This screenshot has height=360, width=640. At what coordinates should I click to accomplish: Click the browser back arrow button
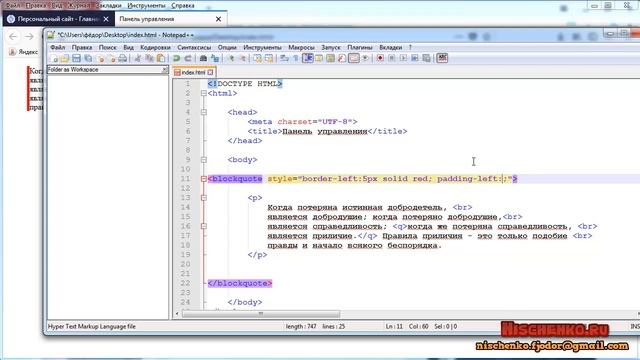[x=13, y=37]
